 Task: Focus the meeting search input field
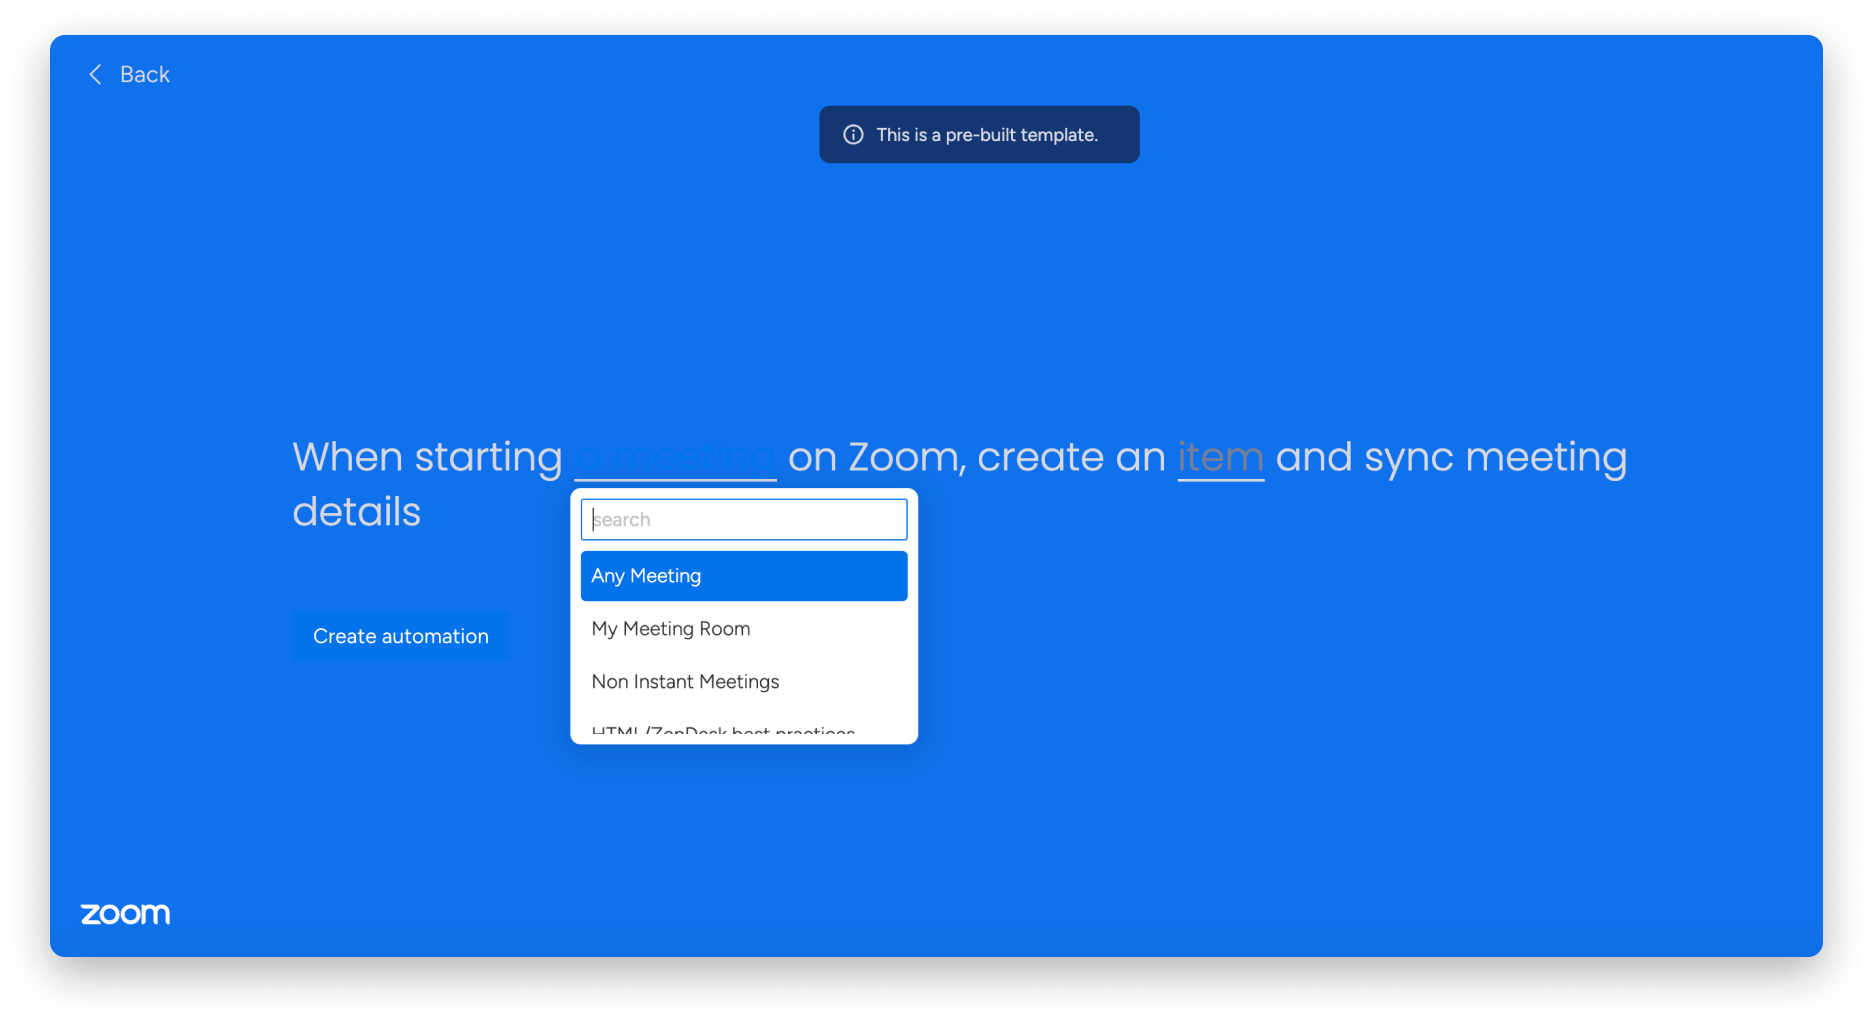coord(744,519)
